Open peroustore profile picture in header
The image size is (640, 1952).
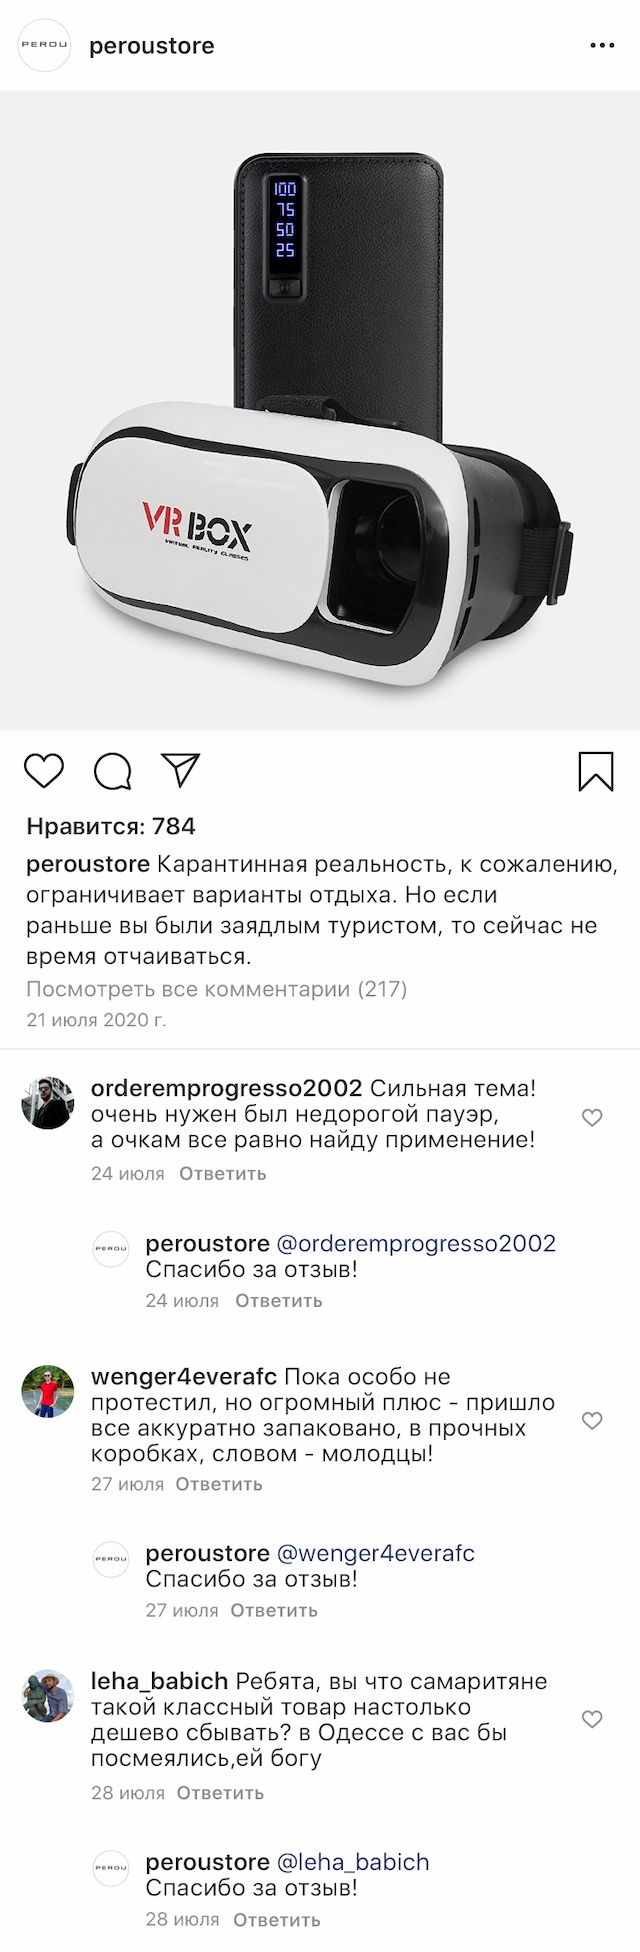(x=46, y=46)
